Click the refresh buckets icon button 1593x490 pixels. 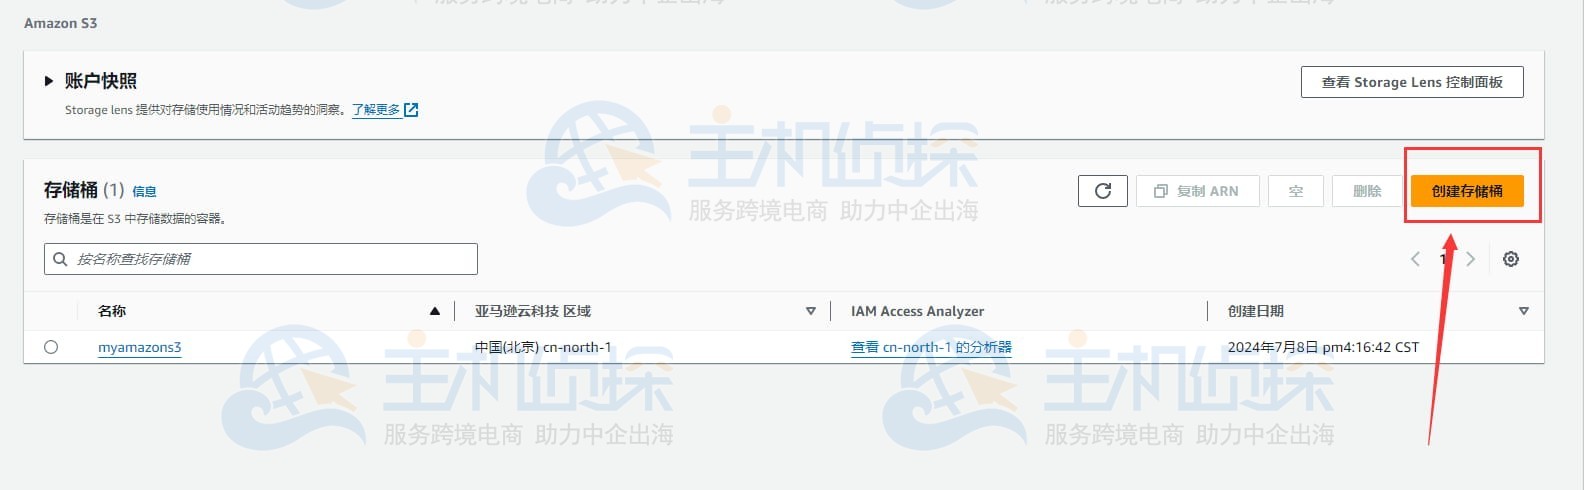tap(1102, 191)
